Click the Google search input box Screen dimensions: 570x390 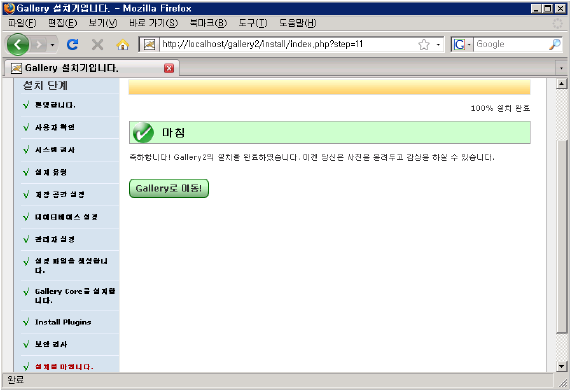(511, 44)
